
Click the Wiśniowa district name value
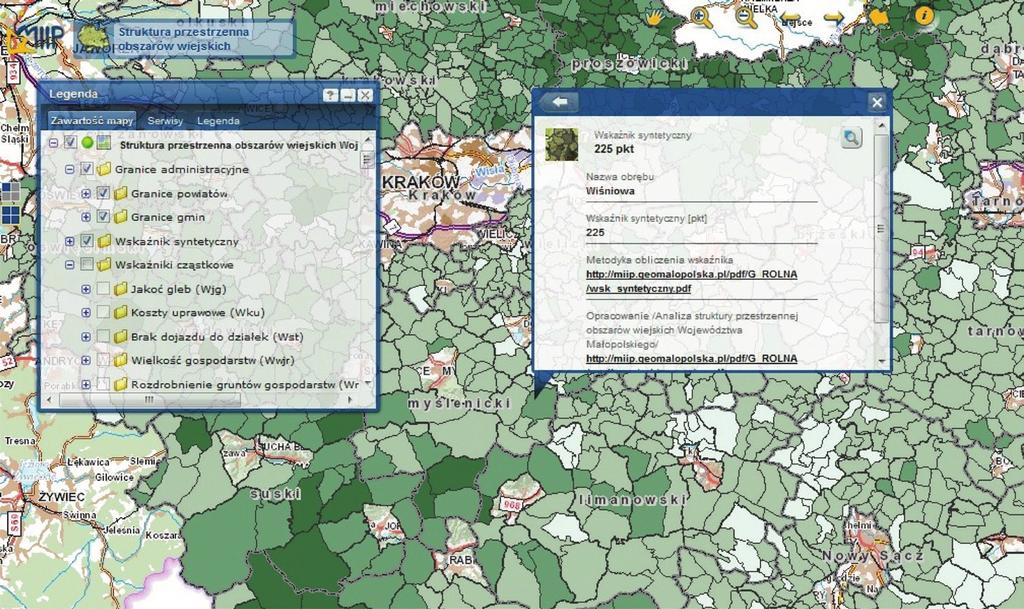pos(610,191)
